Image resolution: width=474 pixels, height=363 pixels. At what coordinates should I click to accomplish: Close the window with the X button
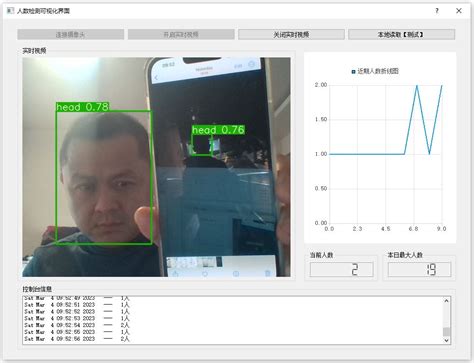459,11
